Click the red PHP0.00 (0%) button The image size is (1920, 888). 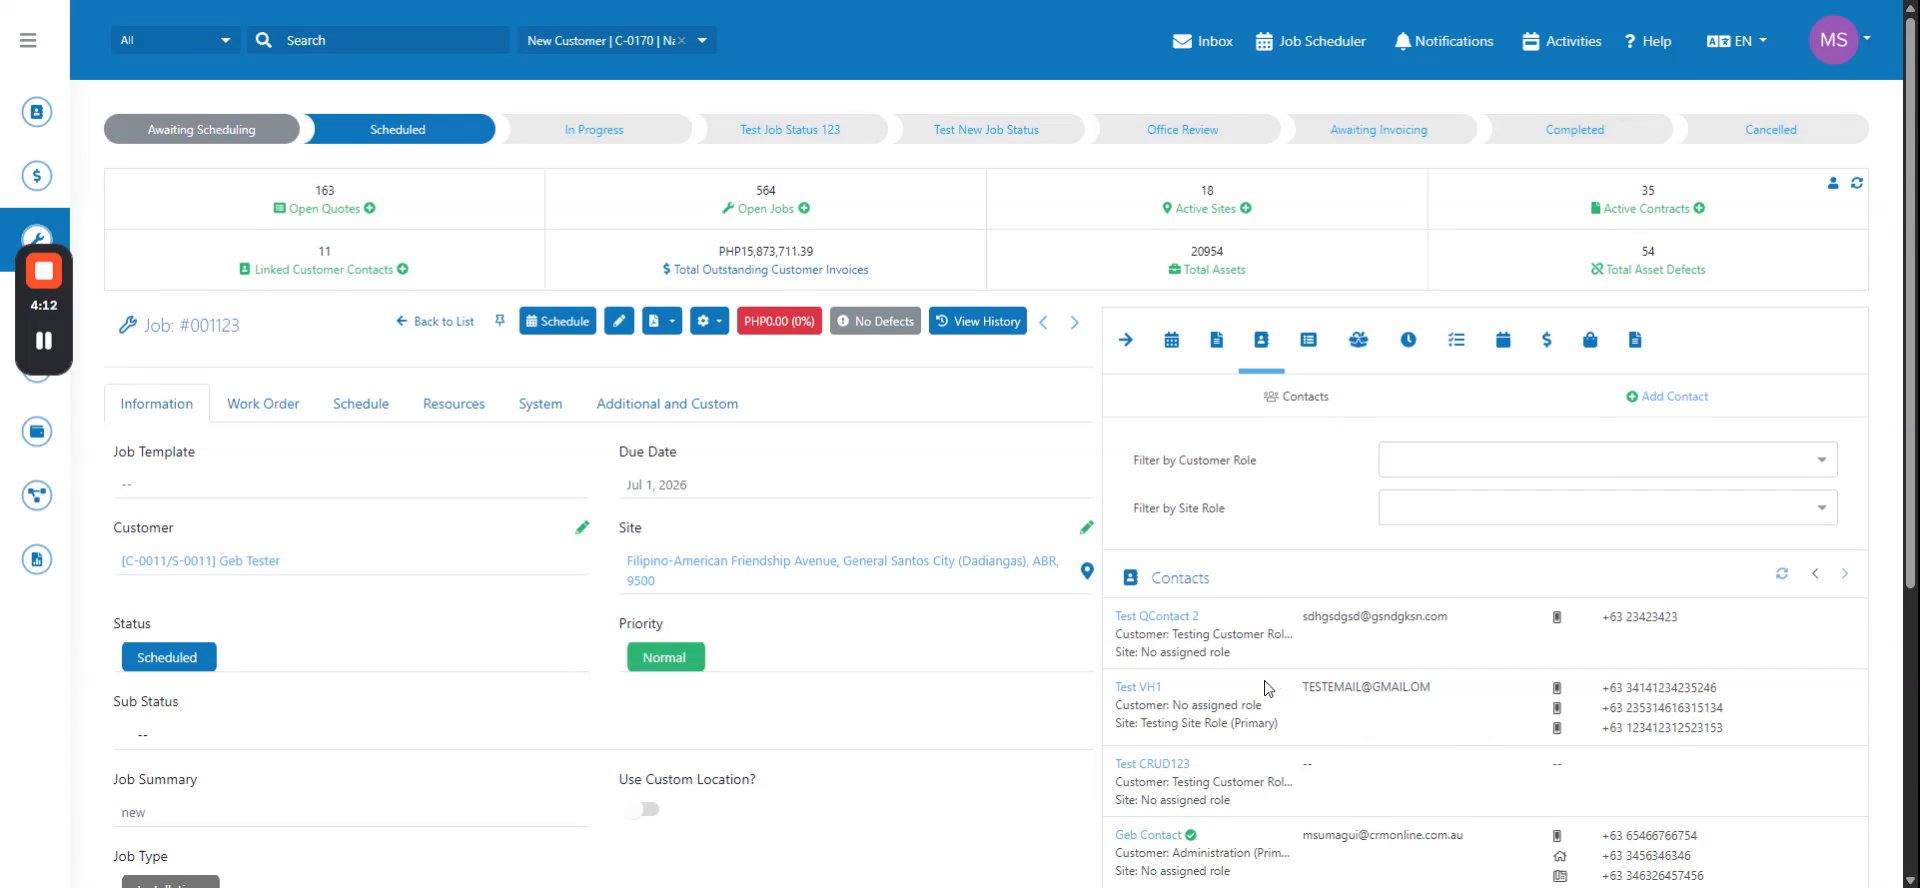[779, 321]
